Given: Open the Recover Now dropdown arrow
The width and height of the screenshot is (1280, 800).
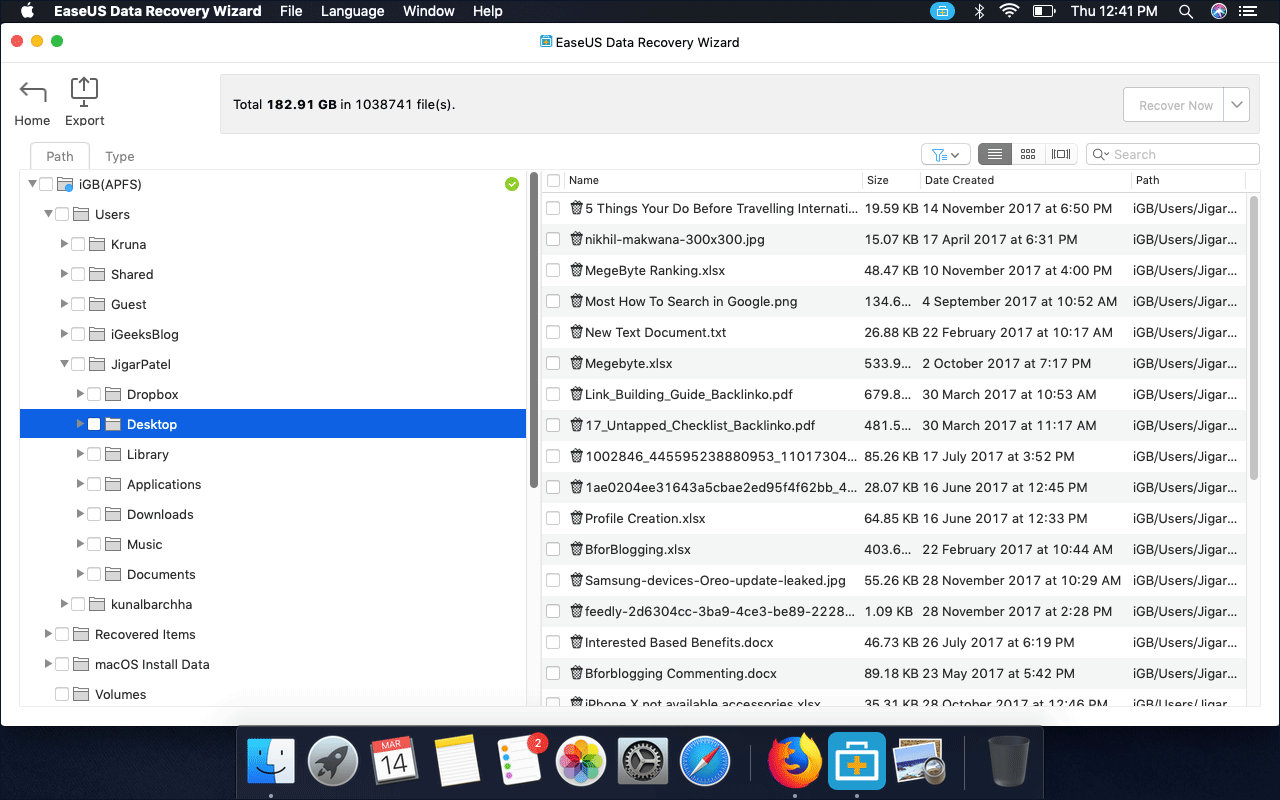Looking at the screenshot, I should point(1237,105).
